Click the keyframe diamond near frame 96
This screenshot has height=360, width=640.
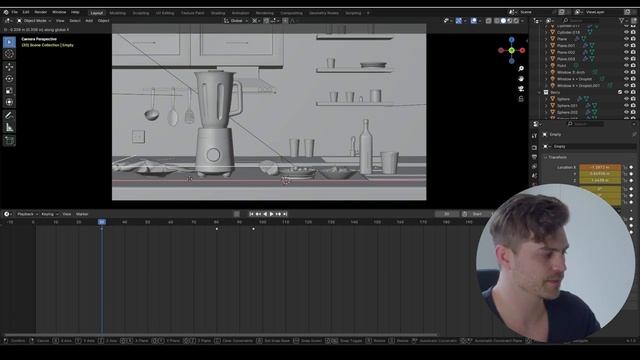coord(253,229)
